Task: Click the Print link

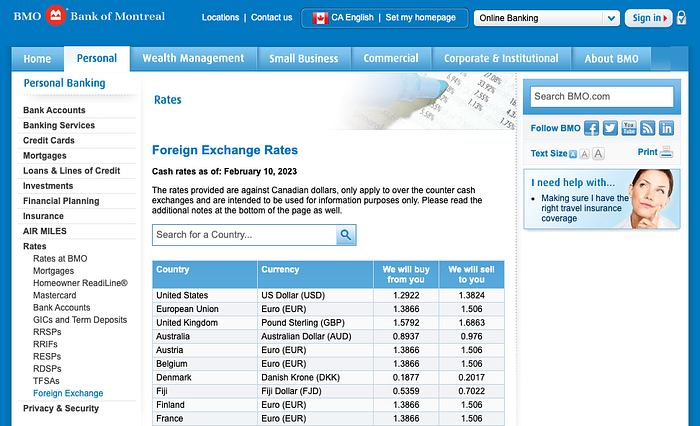Action: point(647,152)
